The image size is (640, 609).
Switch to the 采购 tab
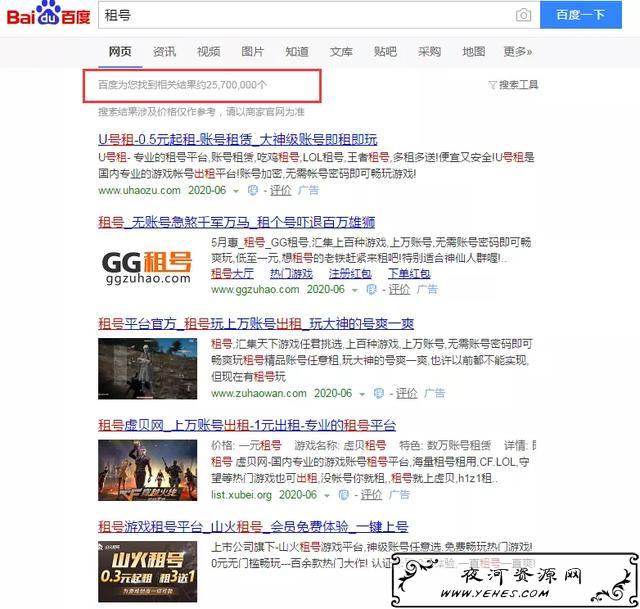[429, 51]
